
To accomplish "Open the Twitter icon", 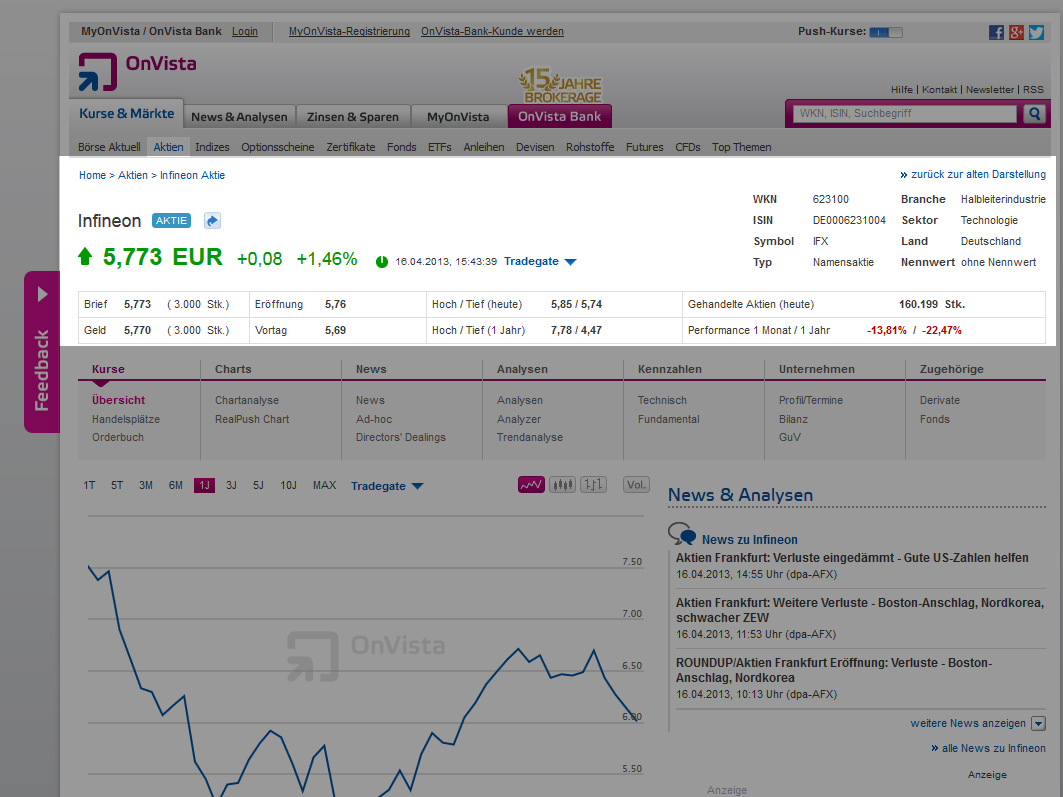I will tap(1036, 32).
